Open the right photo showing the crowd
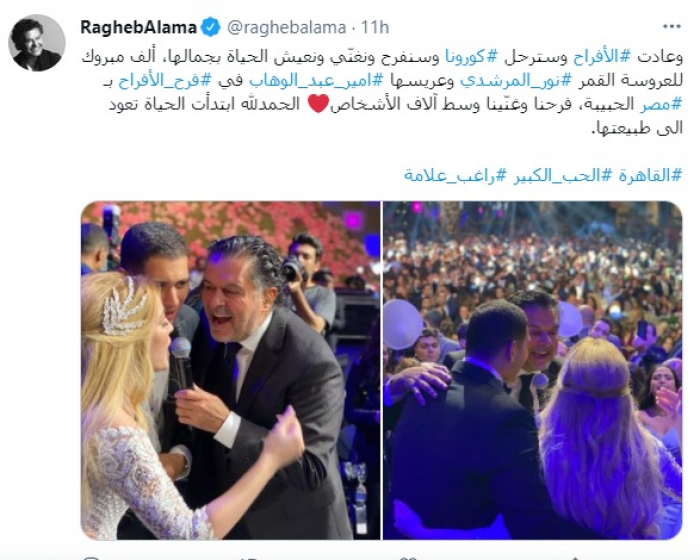The width and height of the screenshot is (700, 560). pos(533,371)
